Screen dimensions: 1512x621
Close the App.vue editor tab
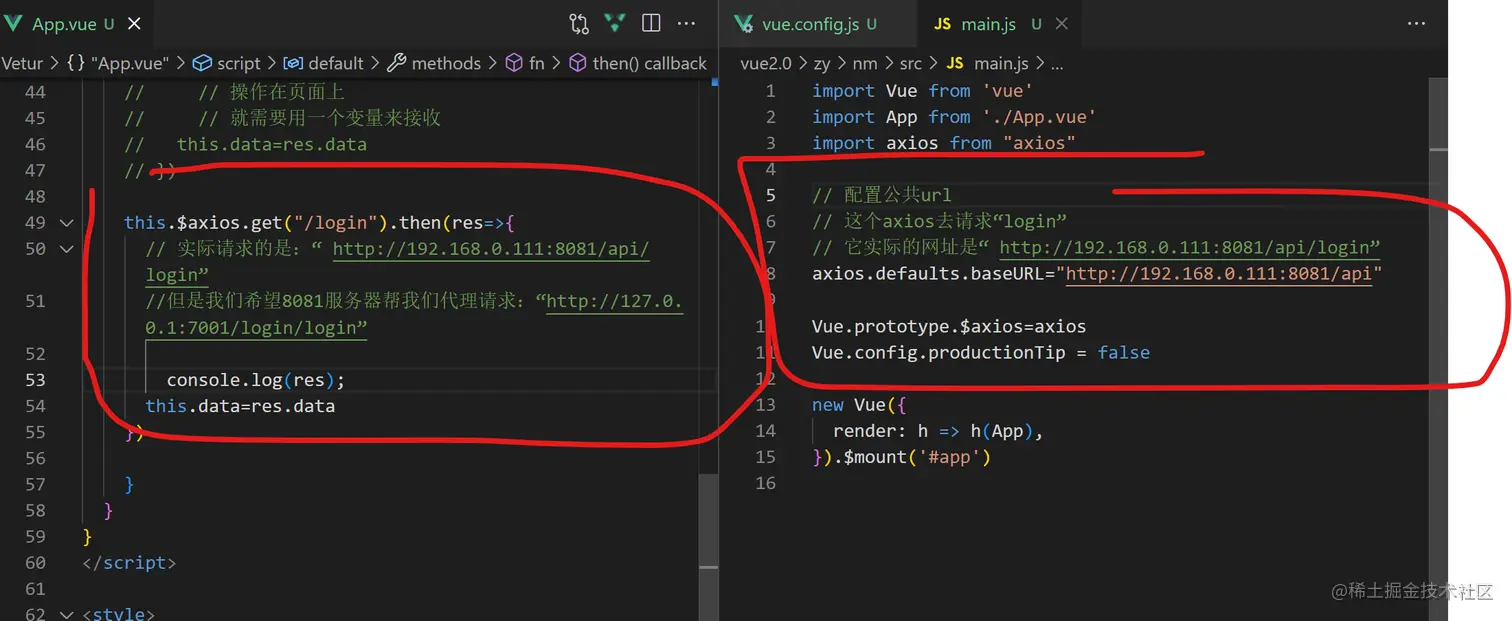[135, 23]
